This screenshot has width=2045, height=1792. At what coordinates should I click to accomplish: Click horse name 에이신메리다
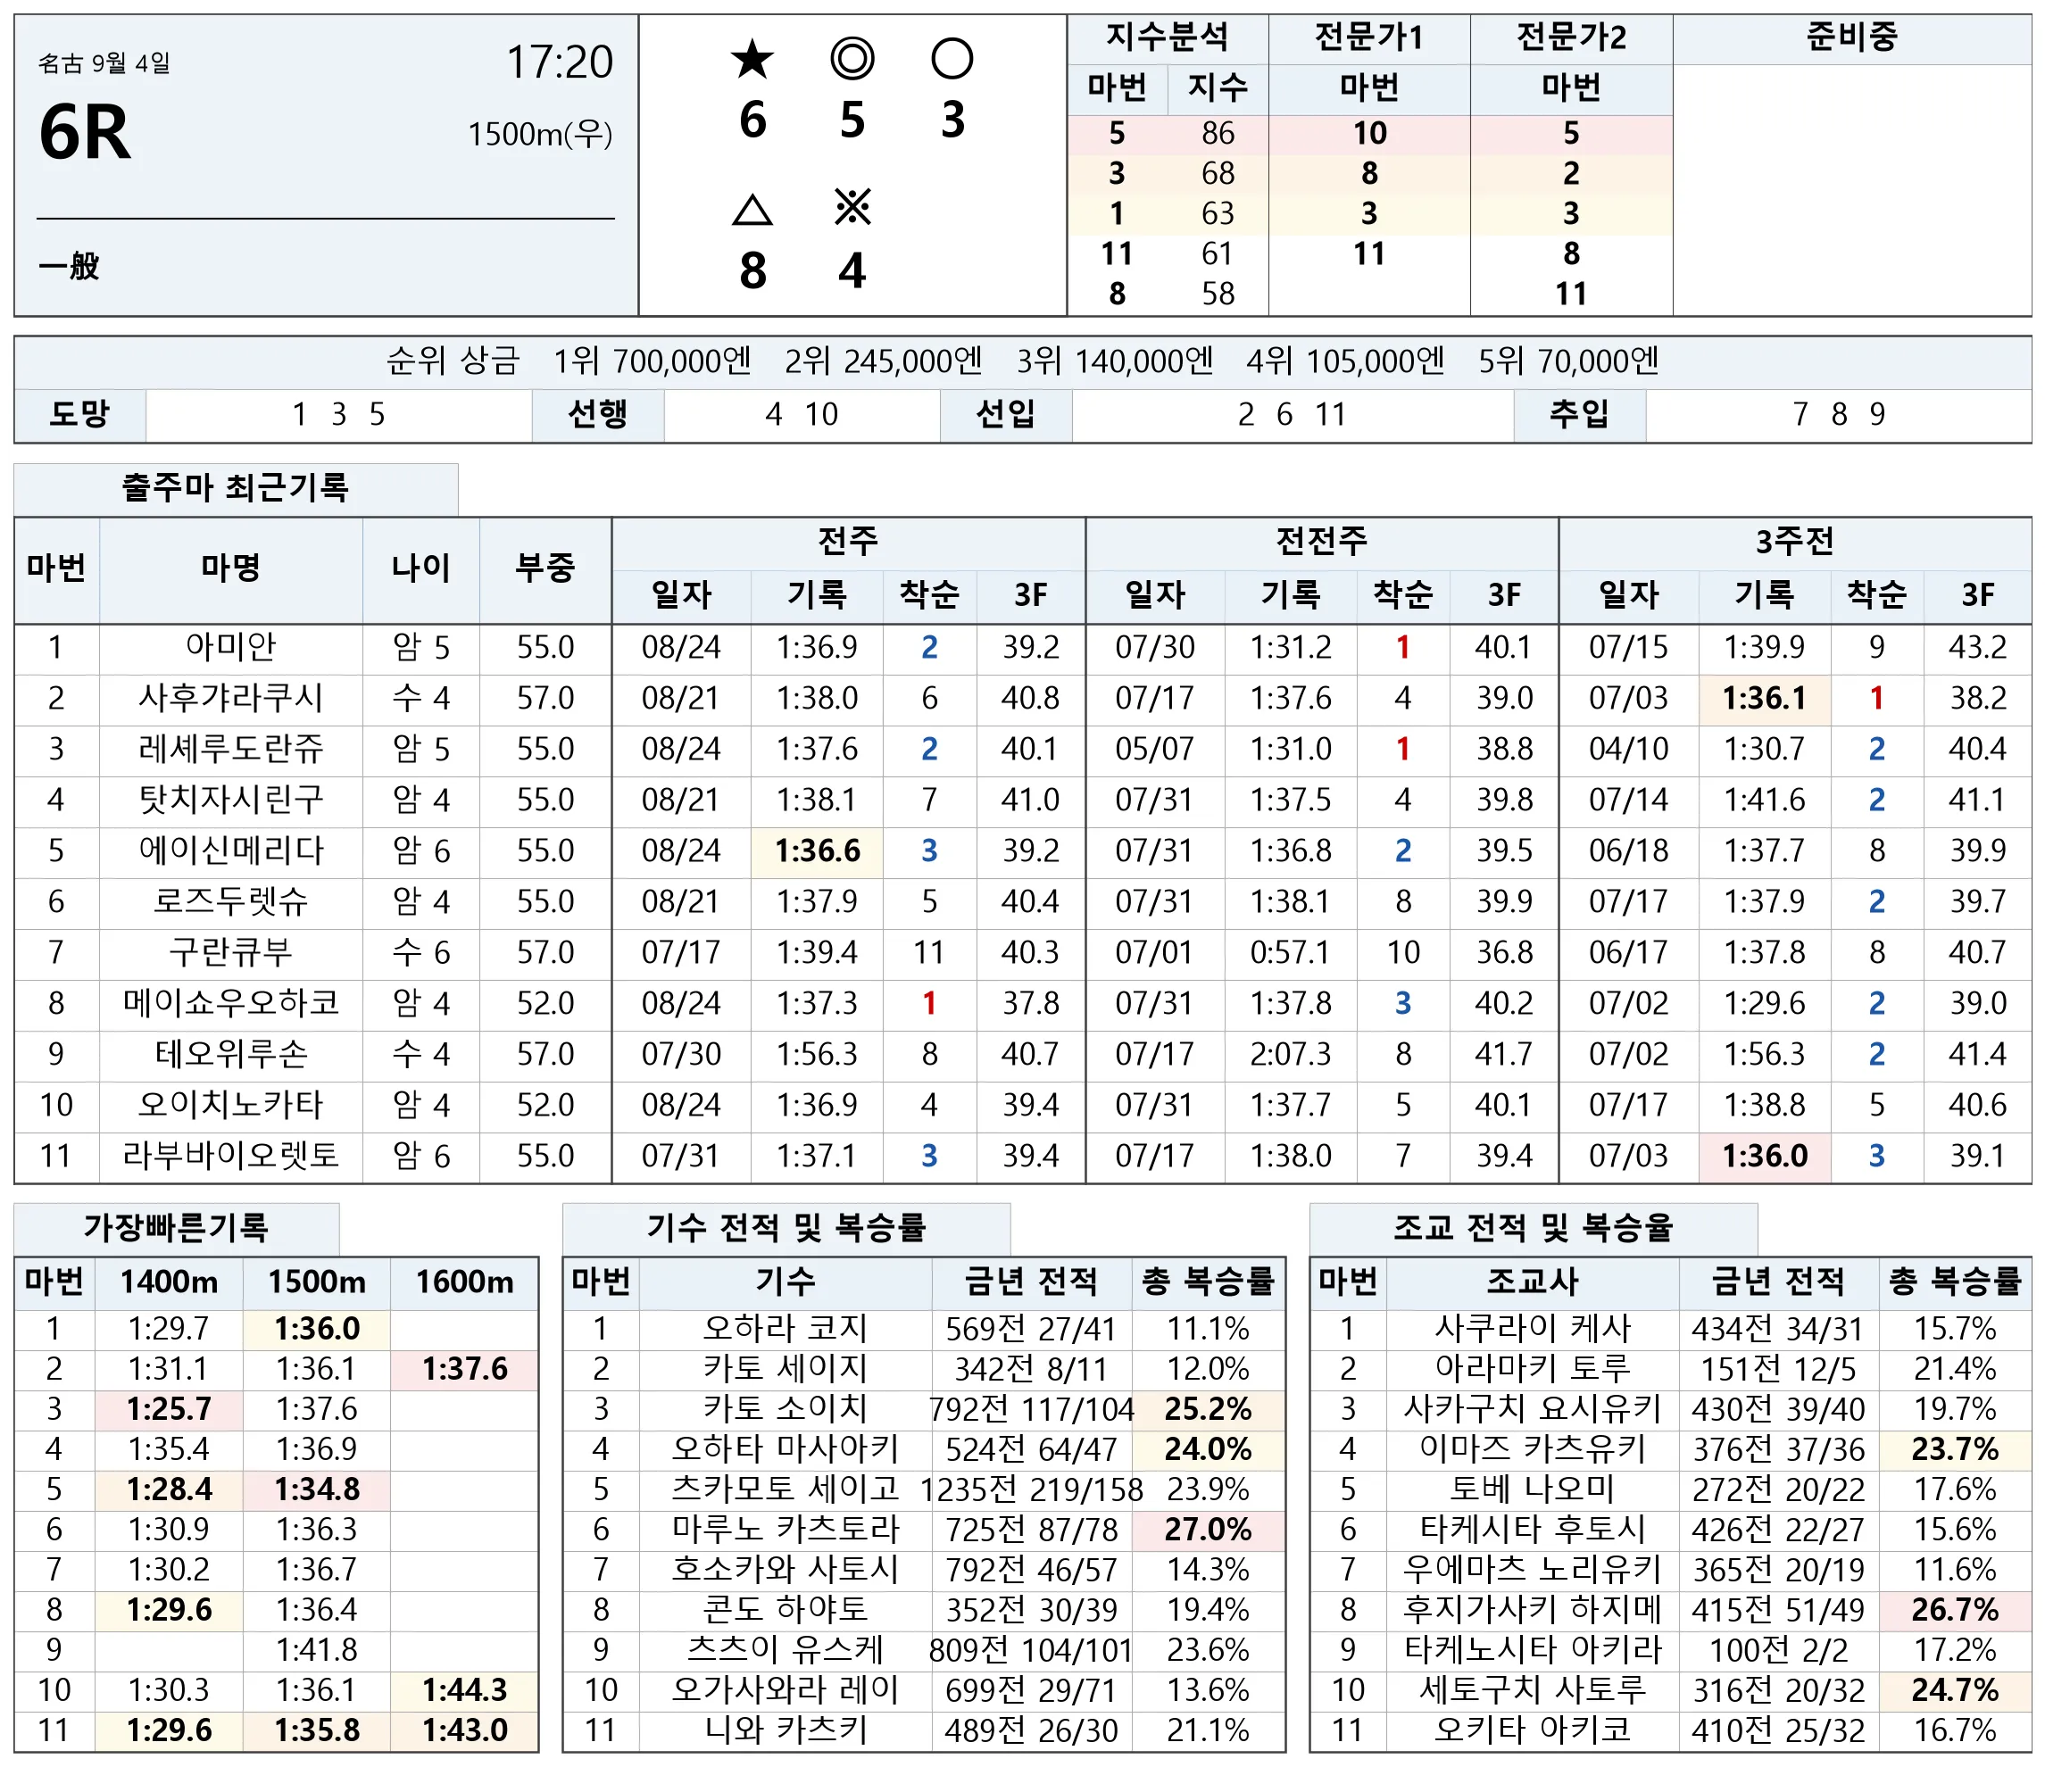pos(231,850)
